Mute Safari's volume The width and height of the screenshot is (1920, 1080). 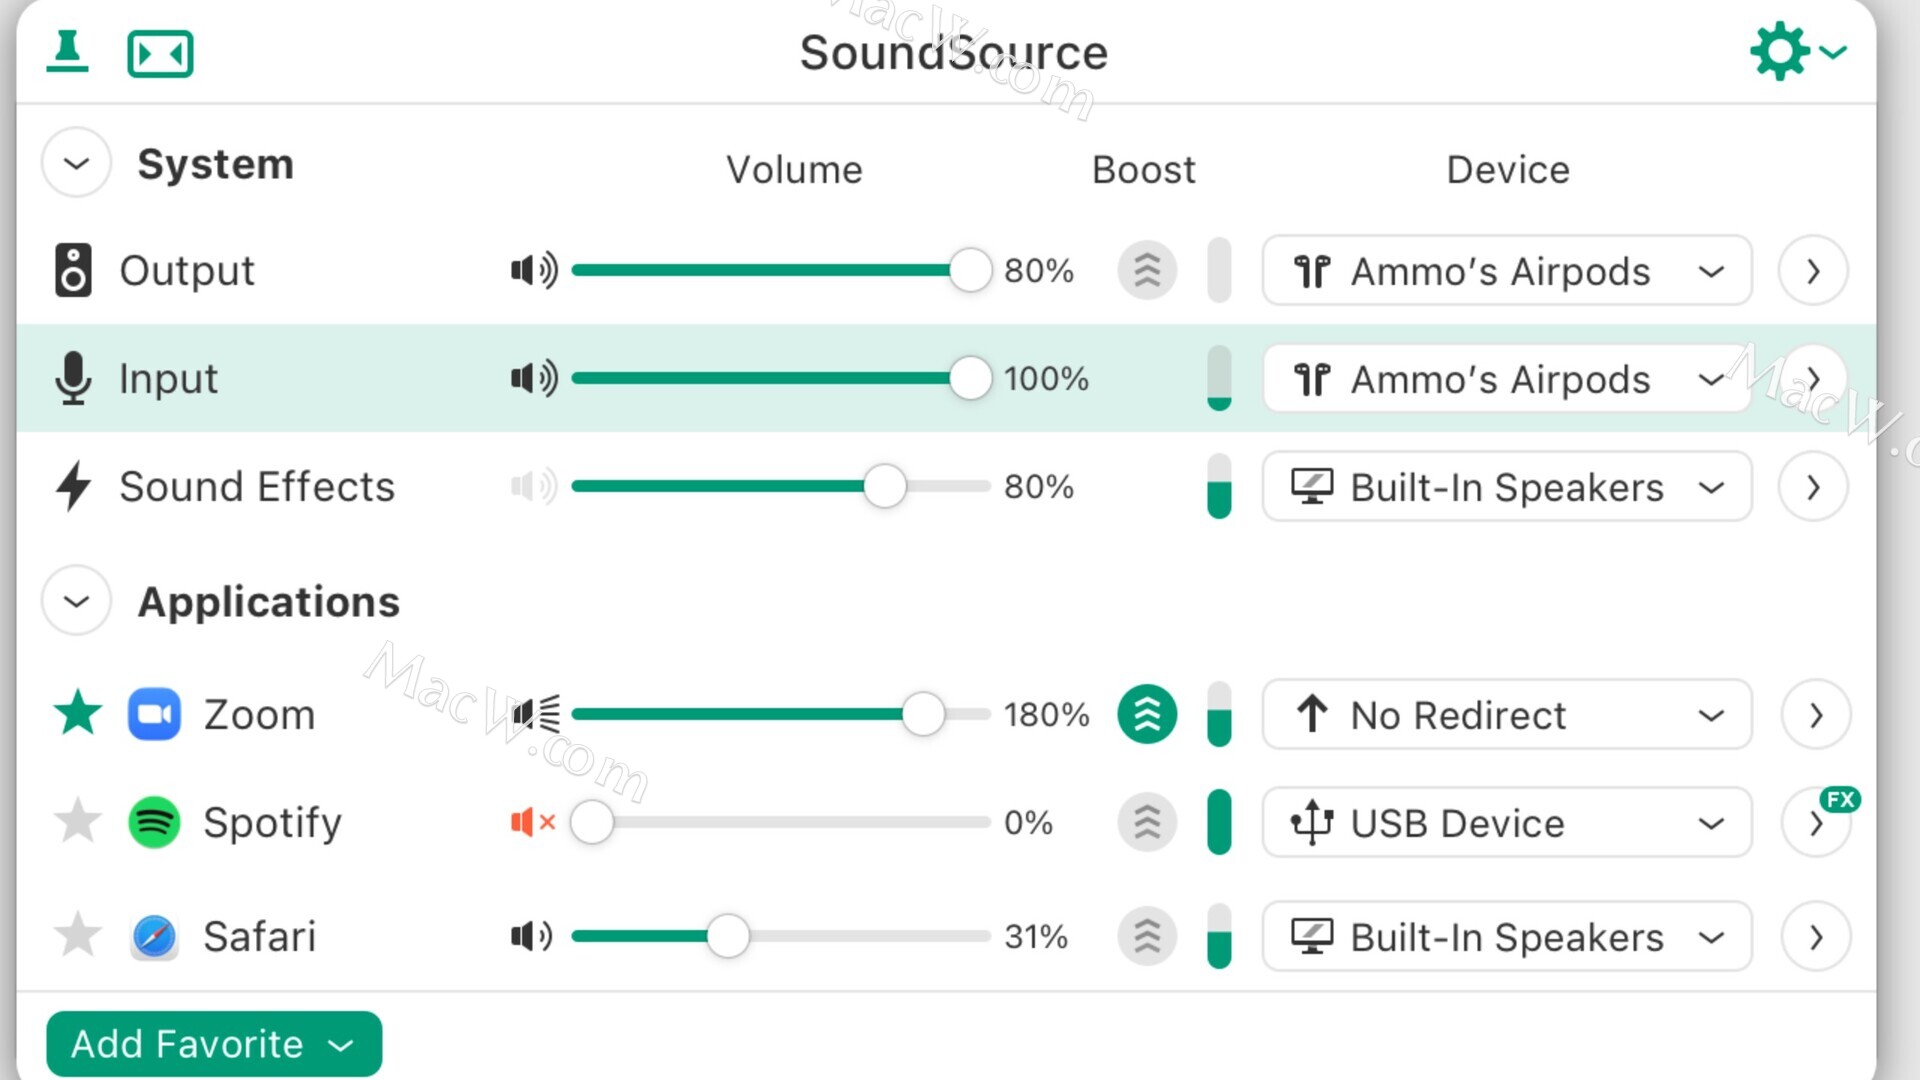tap(532, 936)
